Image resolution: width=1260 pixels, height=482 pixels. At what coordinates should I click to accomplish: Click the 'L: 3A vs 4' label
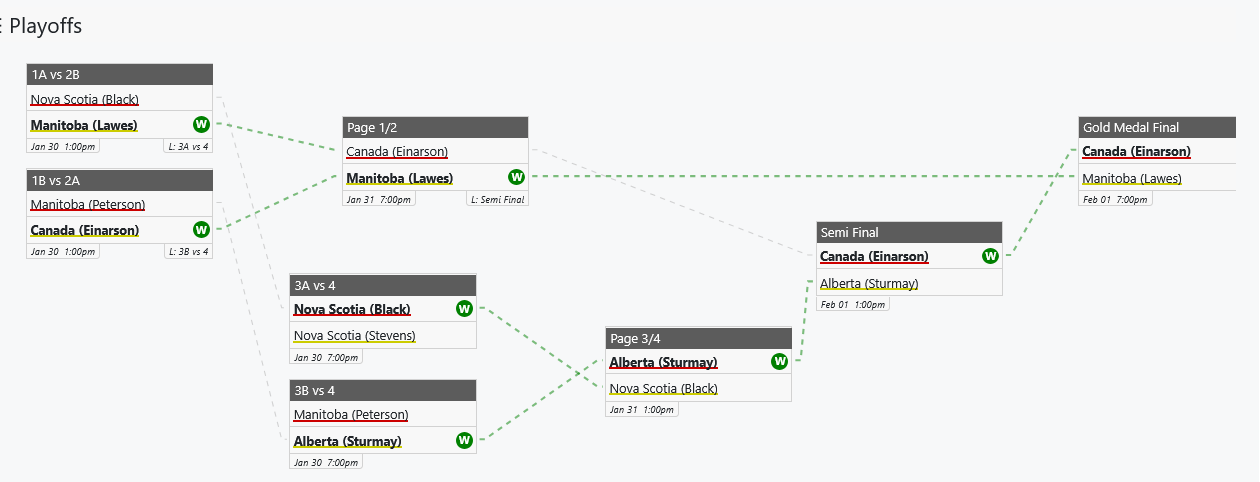click(x=187, y=146)
